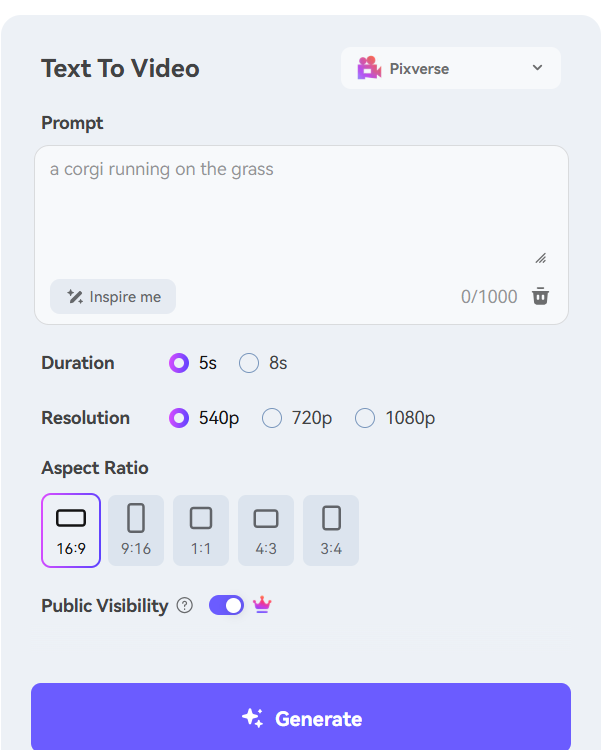Select the 4:3 aspect ratio tile
The image size is (611, 750).
point(266,530)
